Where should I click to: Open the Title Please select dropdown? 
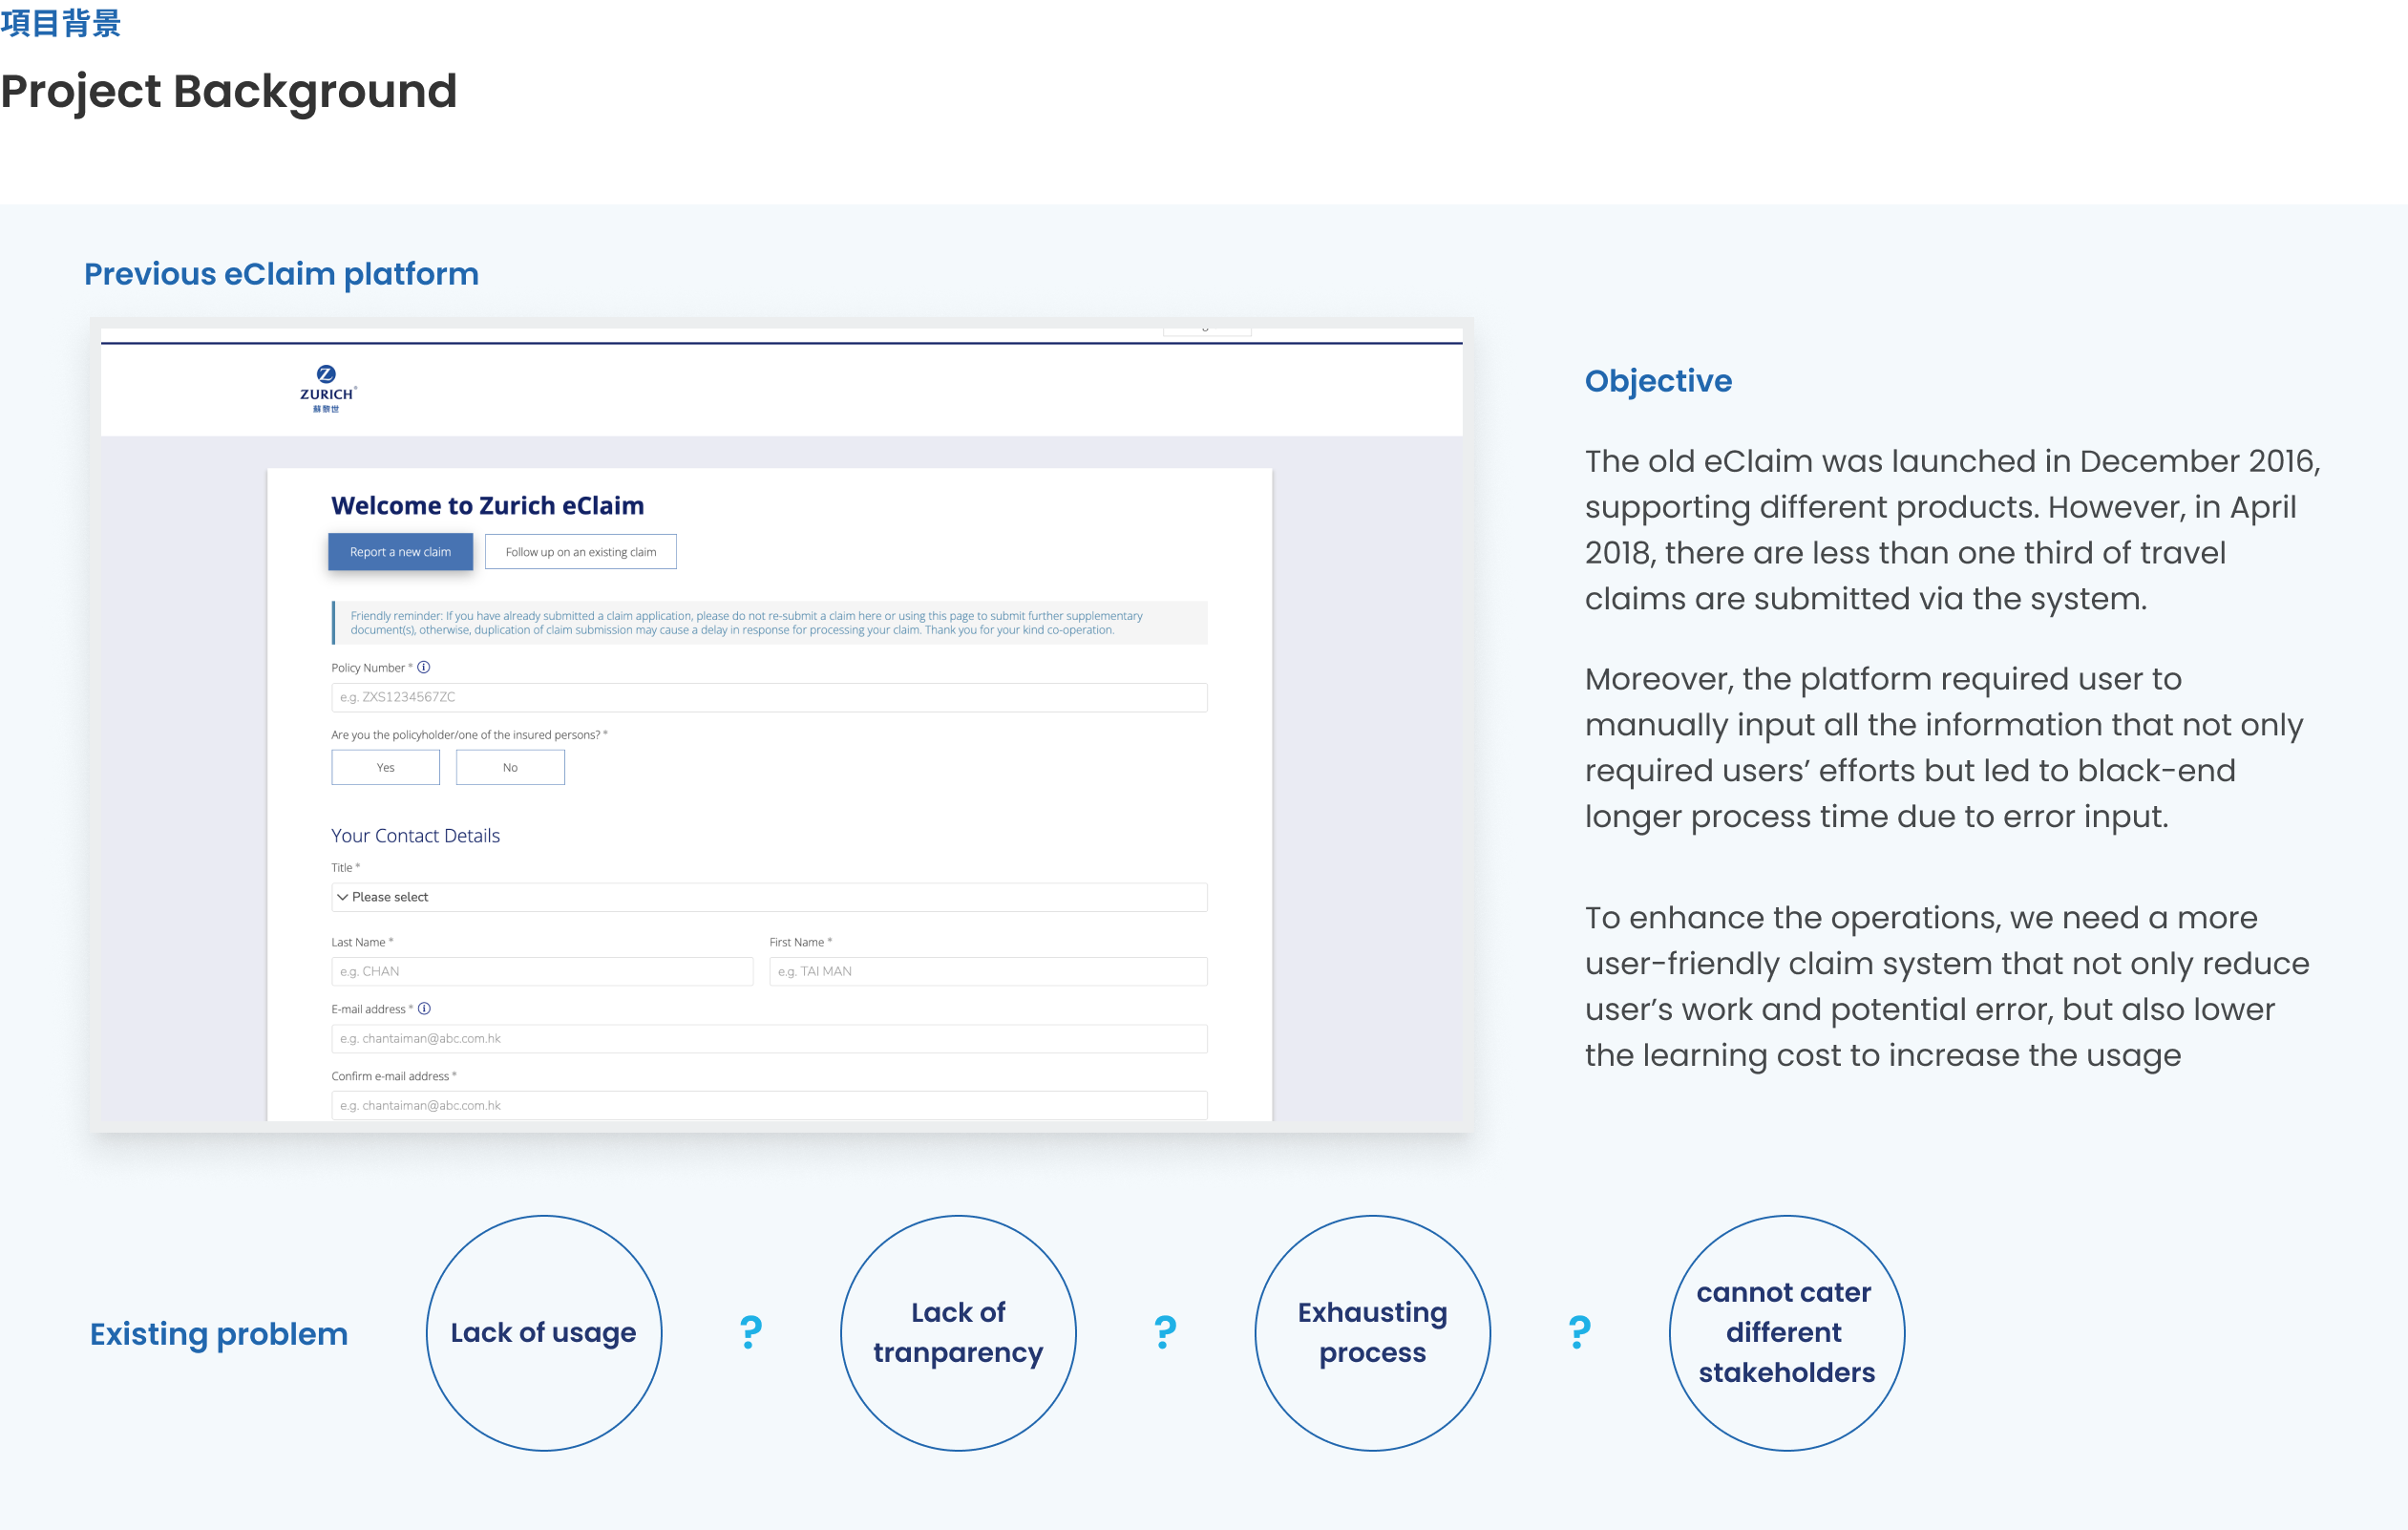(x=769, y=897)
